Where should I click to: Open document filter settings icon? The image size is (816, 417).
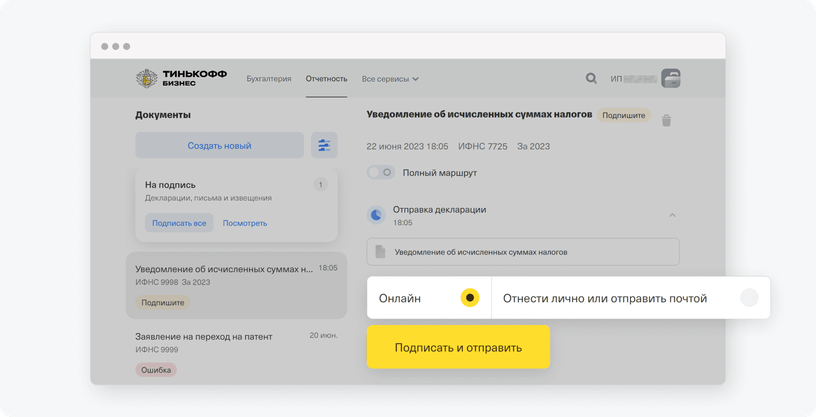click(324, 145)
